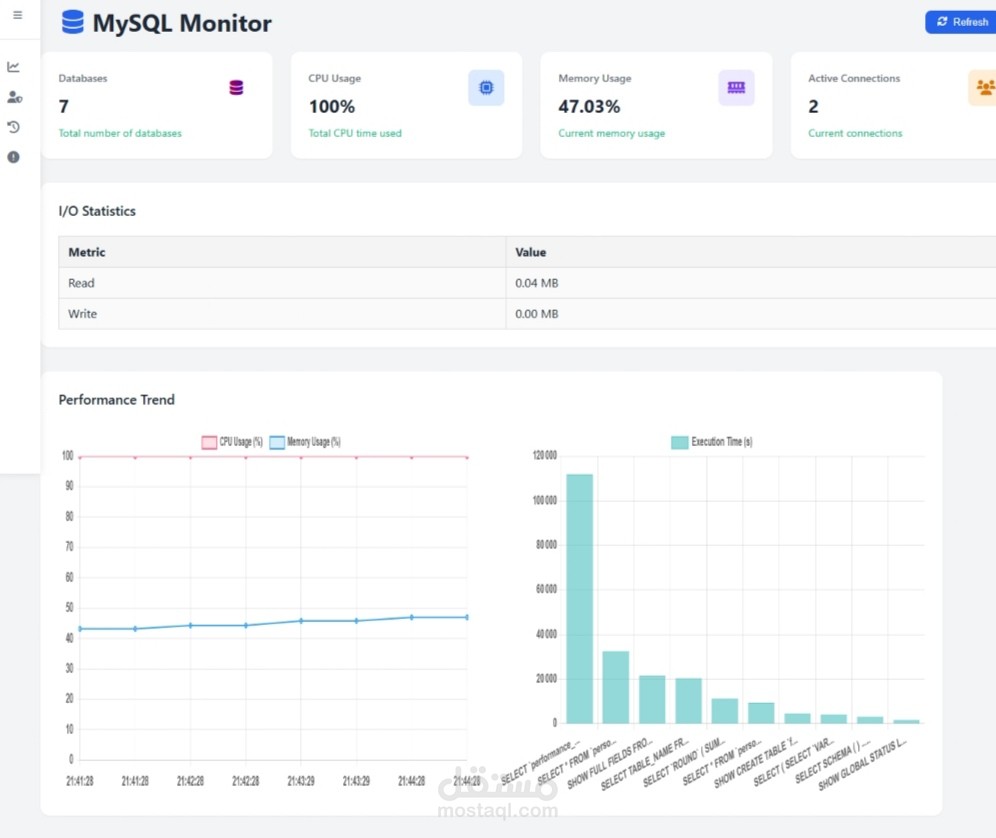Screen dimensions: 996x838
Task: Toggle the CPU Usage (%) legend swatch
Action: 209,442
